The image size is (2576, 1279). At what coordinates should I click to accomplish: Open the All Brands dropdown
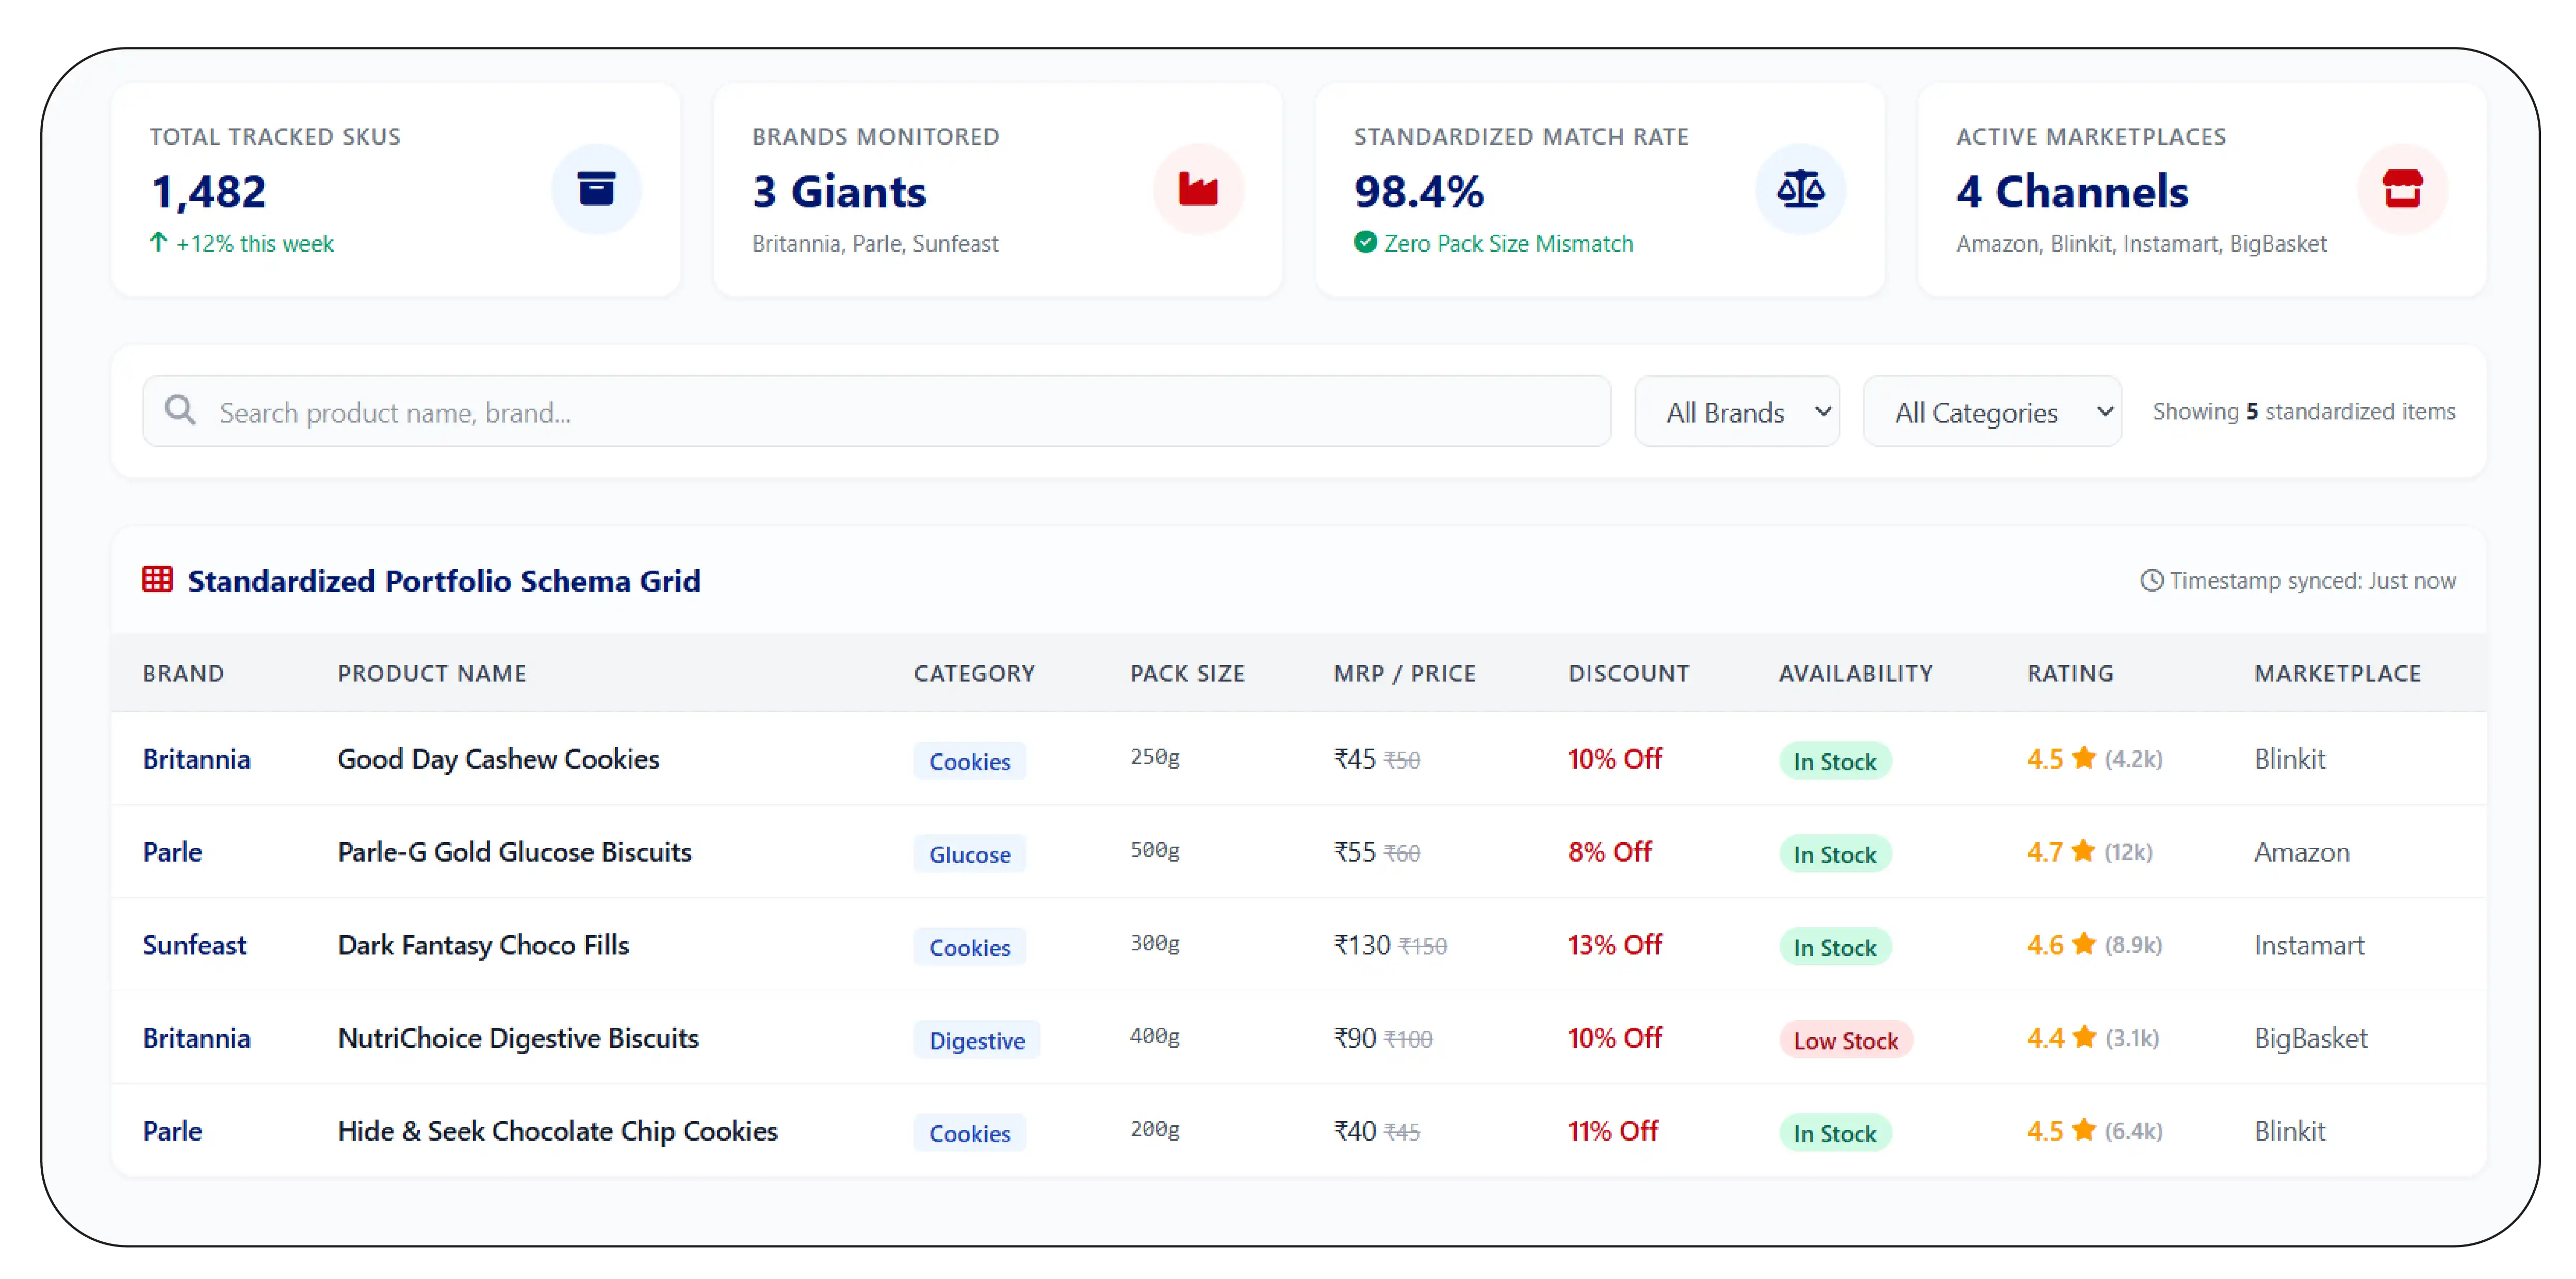pos(1737,411)
